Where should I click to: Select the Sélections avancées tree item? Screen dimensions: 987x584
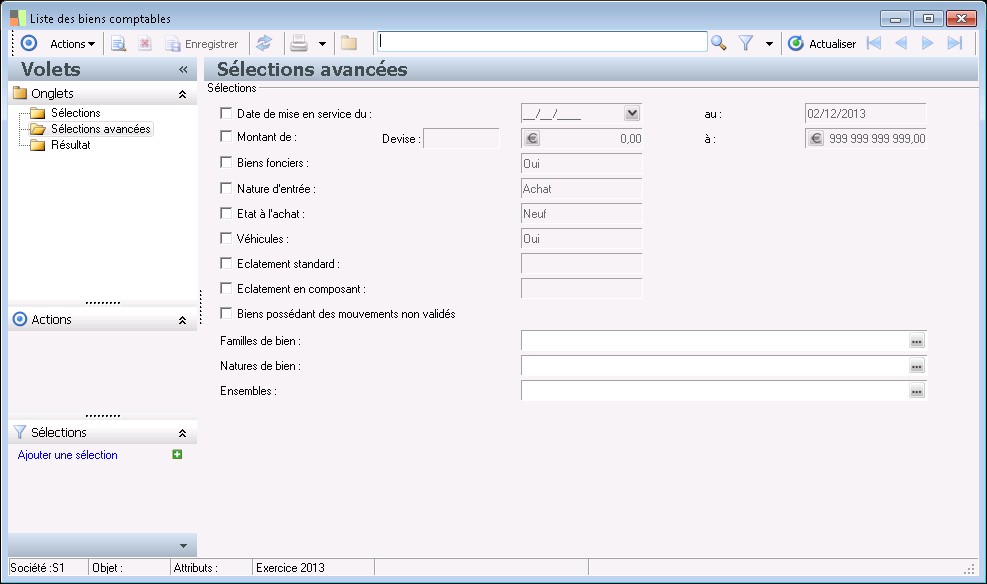point(101,129)
